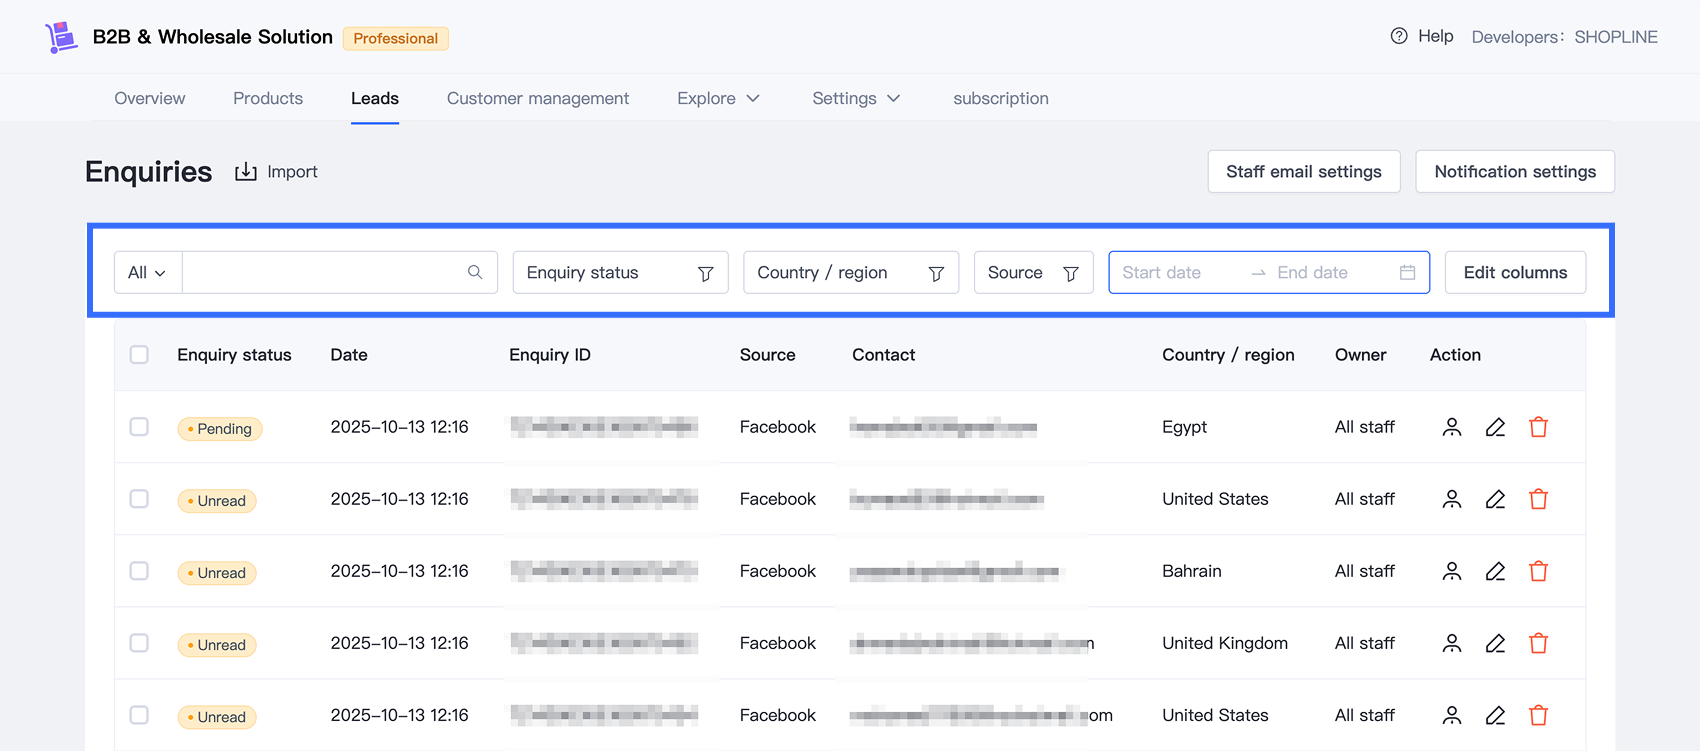Delete the Egypt enquiry row
Viewport: 1700px width, 751px height.
tap(1538, 427)
